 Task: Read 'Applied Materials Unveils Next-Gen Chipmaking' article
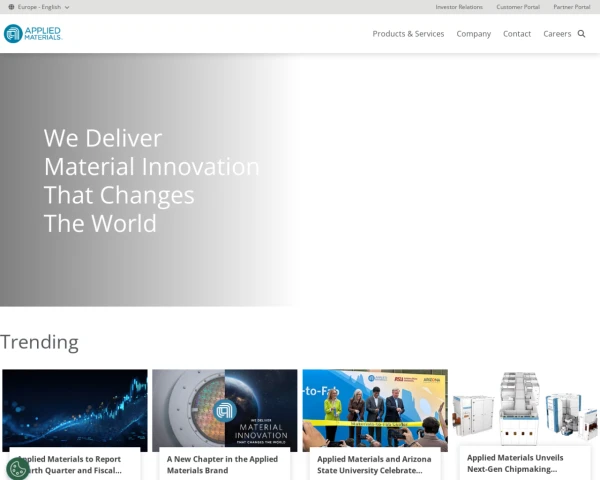515,463
